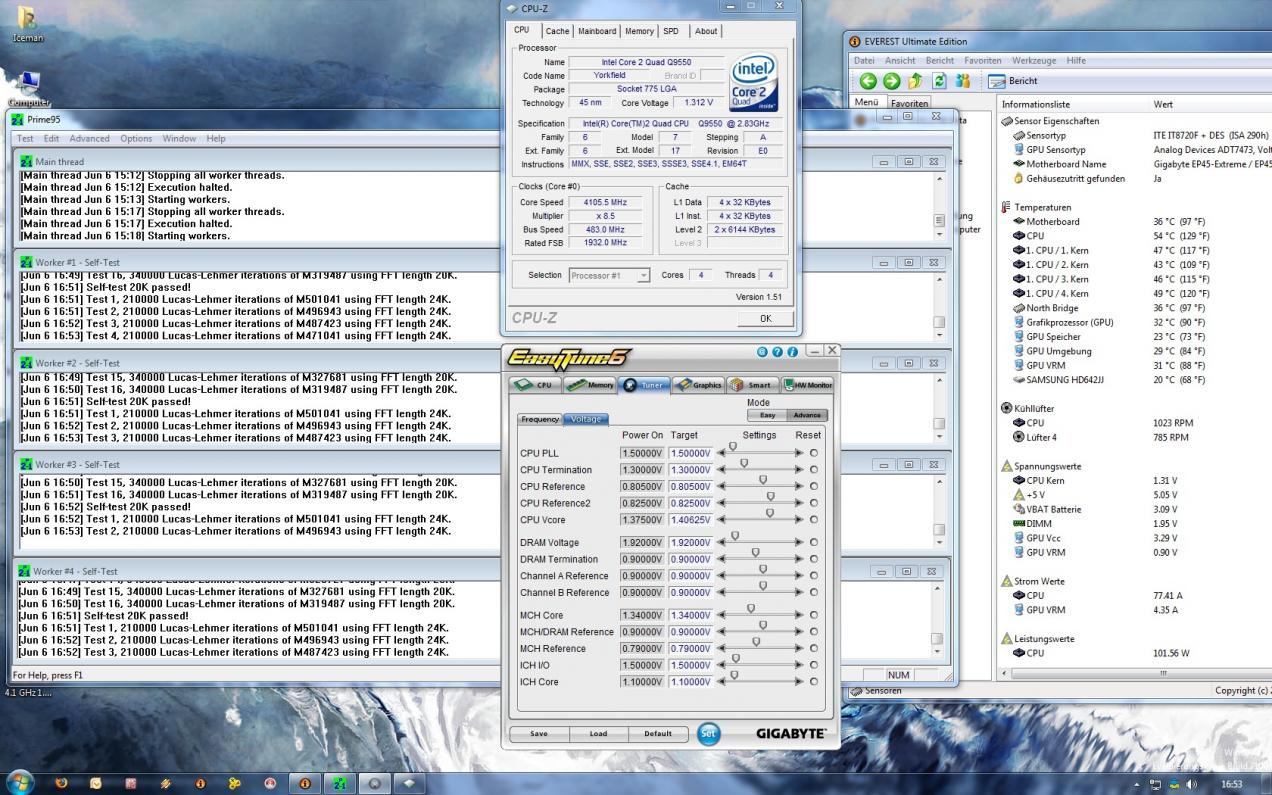
Task: Click Save button in EasyTune6
Action: pos(539,733)
